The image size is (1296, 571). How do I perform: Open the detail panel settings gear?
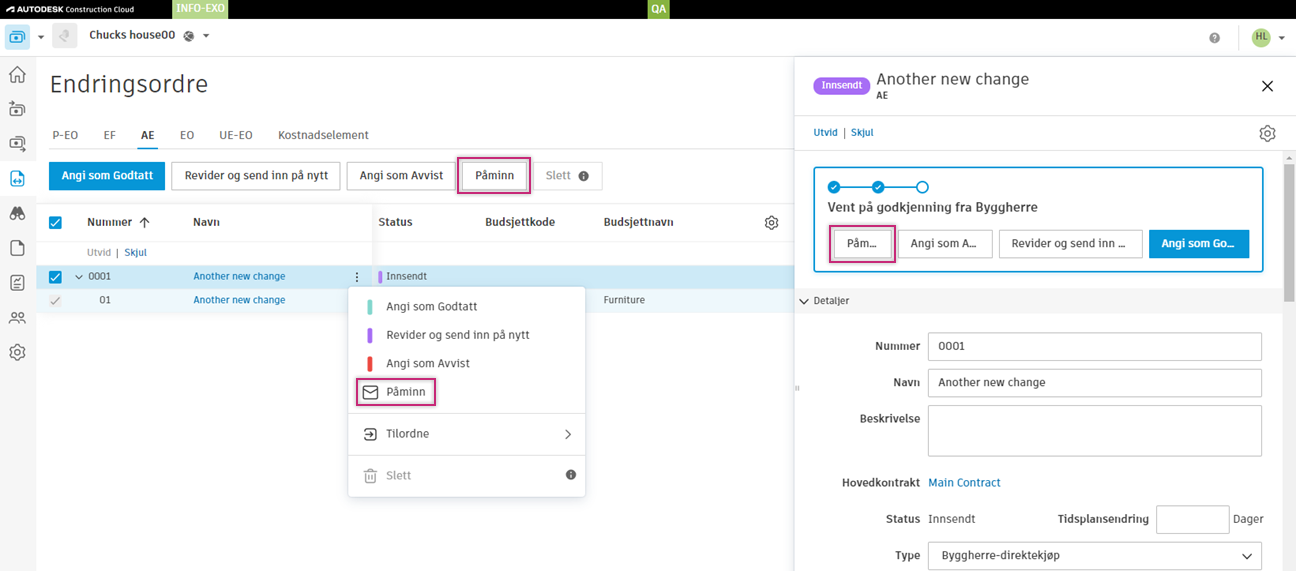[1267, 133]
